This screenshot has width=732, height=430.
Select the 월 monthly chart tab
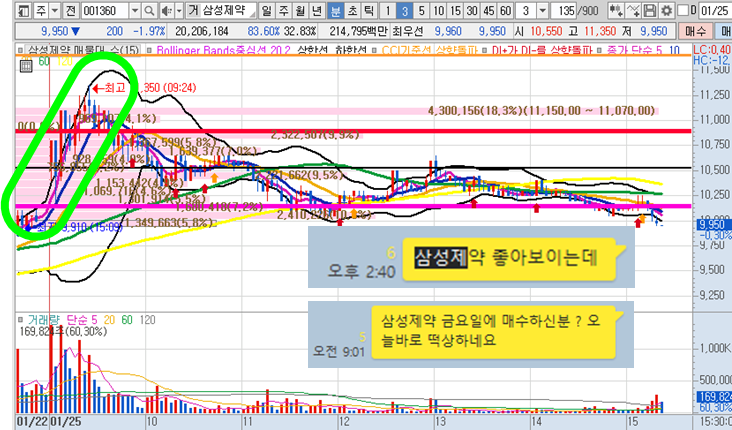click(x=300, y=10)
